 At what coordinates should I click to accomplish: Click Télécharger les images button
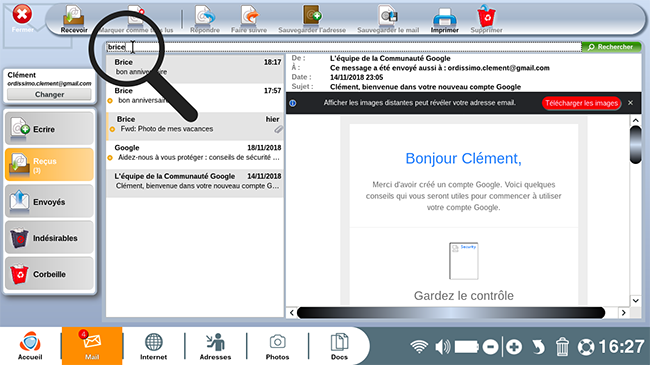(x=581, y=103)
